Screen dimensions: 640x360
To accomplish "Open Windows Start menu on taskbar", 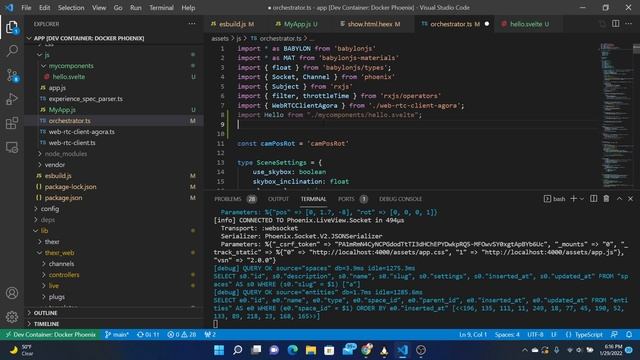I will (x=219, y=350).
